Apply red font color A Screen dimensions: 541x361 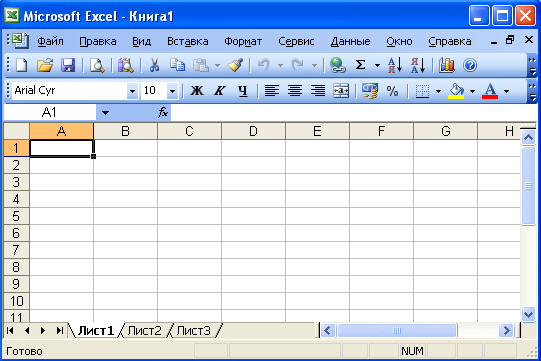click(x=490, y=91)
